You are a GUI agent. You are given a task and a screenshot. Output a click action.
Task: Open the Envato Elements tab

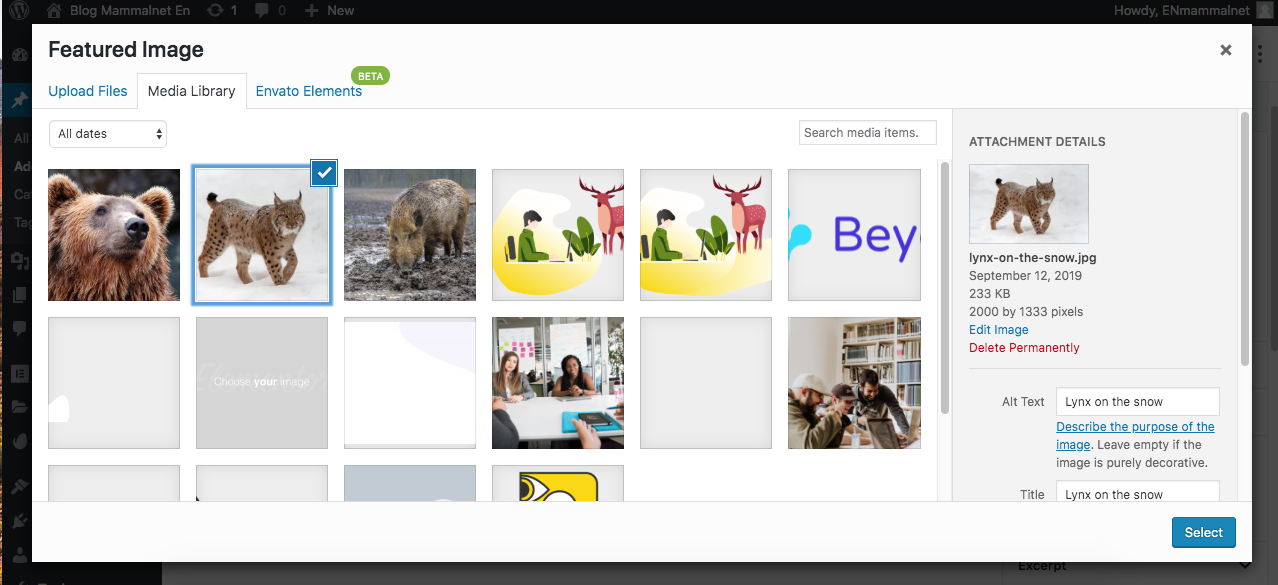(309, 91)
